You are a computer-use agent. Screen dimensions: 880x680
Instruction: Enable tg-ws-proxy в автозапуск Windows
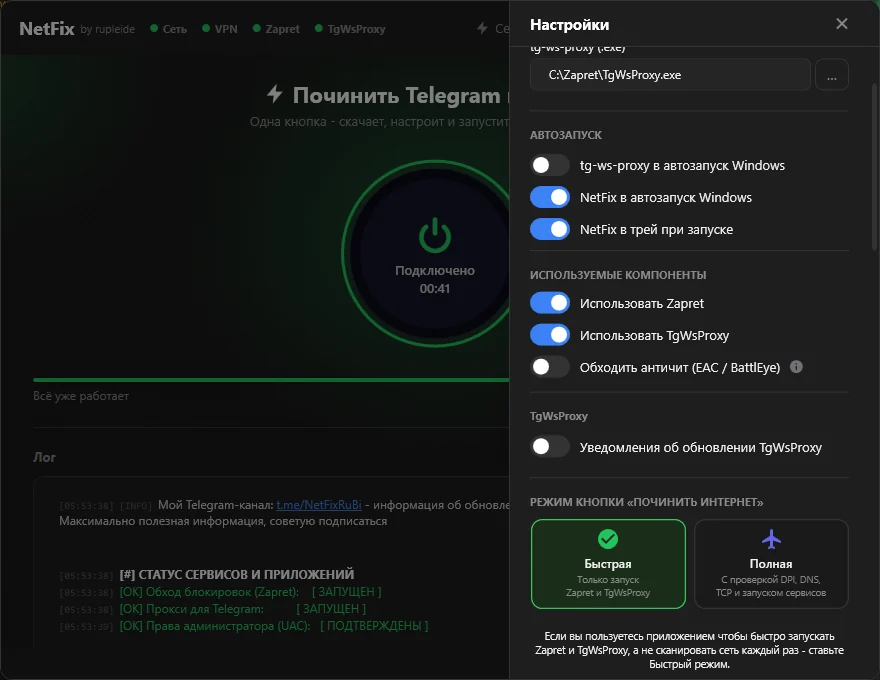point(550,166)
